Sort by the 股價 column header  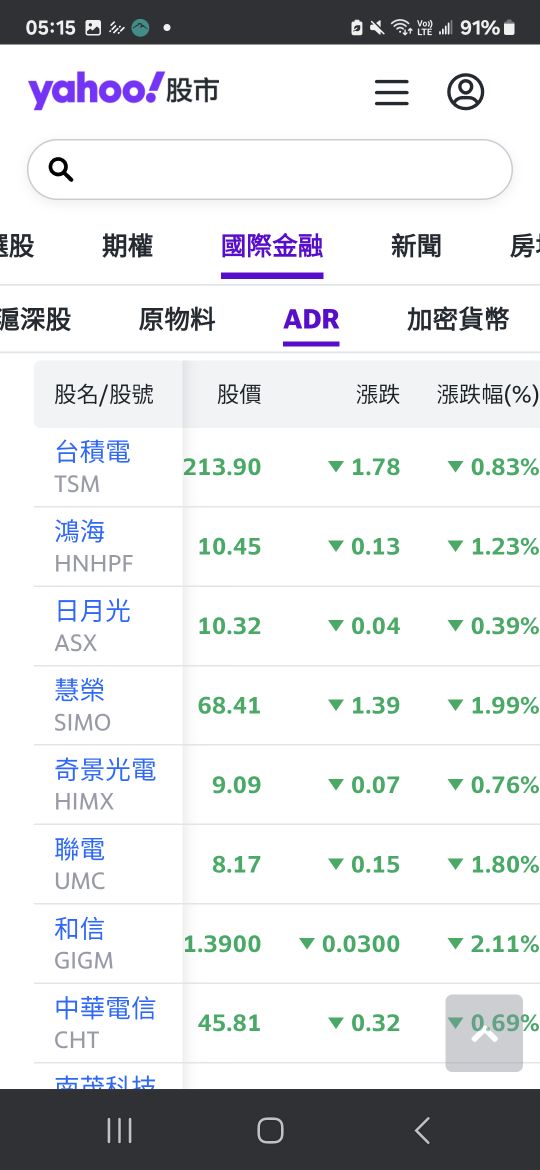[x=239, y=395]
